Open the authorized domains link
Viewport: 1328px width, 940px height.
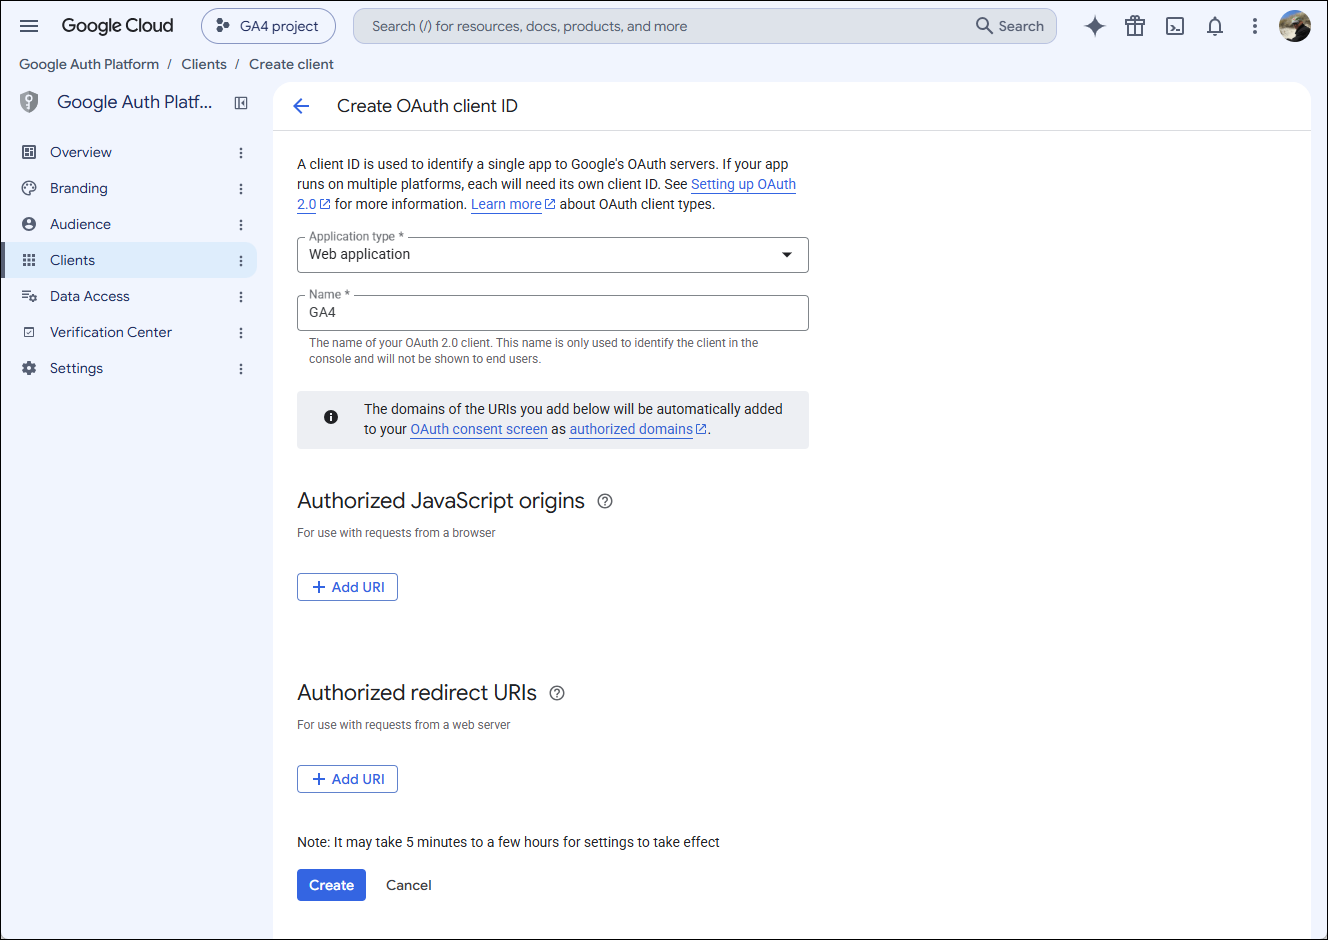pos(638,429)
